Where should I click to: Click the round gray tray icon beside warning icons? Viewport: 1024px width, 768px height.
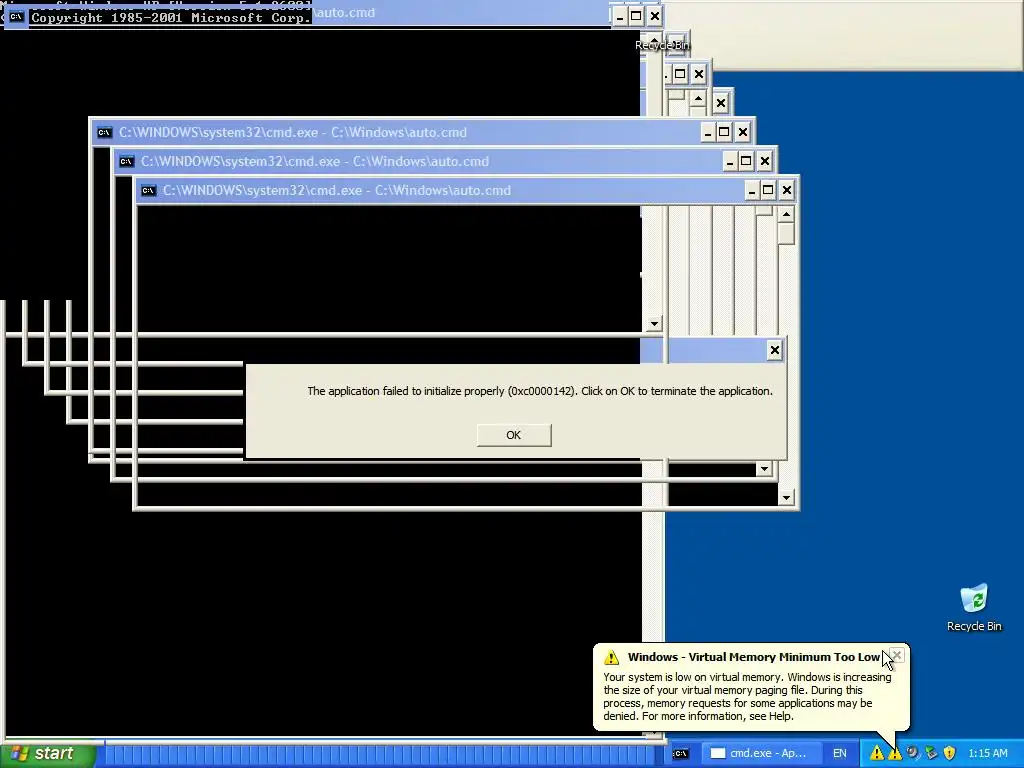[913, 753]
